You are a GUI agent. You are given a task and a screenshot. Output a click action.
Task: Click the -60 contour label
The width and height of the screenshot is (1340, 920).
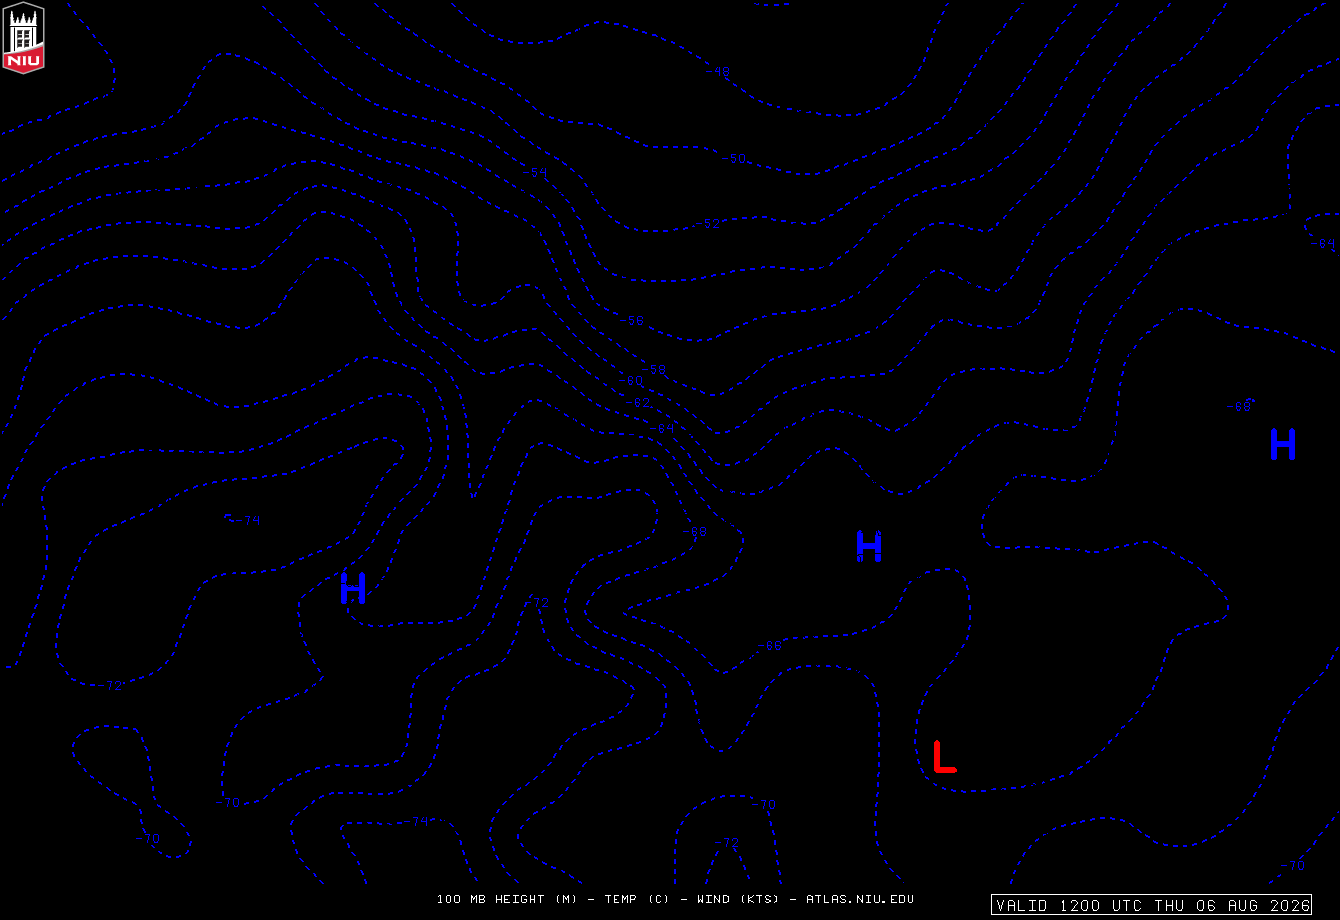pos(630,381)
